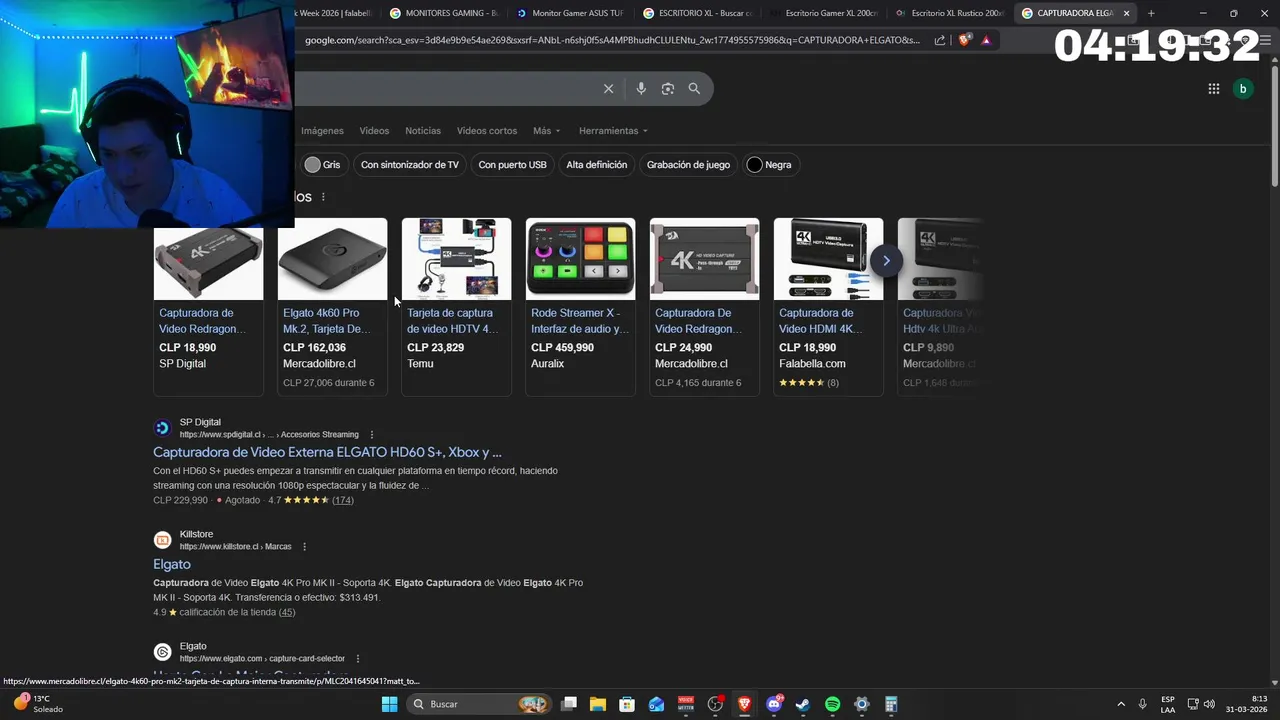
Task: Open 'Elgato 4k60 Pro Mk.2' product link
Action: [327, 321]
